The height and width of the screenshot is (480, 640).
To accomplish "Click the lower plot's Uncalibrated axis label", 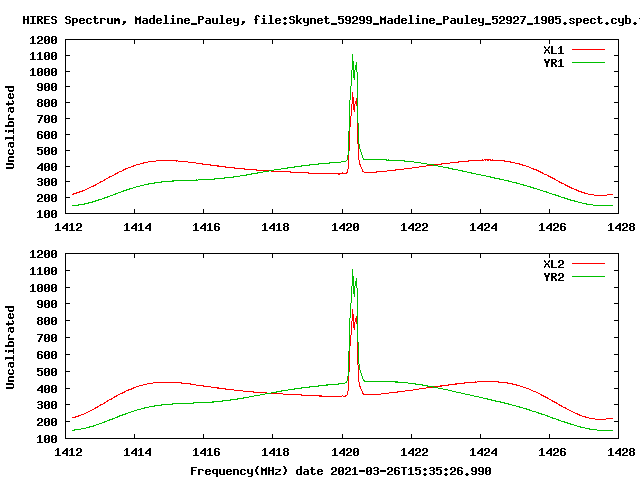I will 10,347.
